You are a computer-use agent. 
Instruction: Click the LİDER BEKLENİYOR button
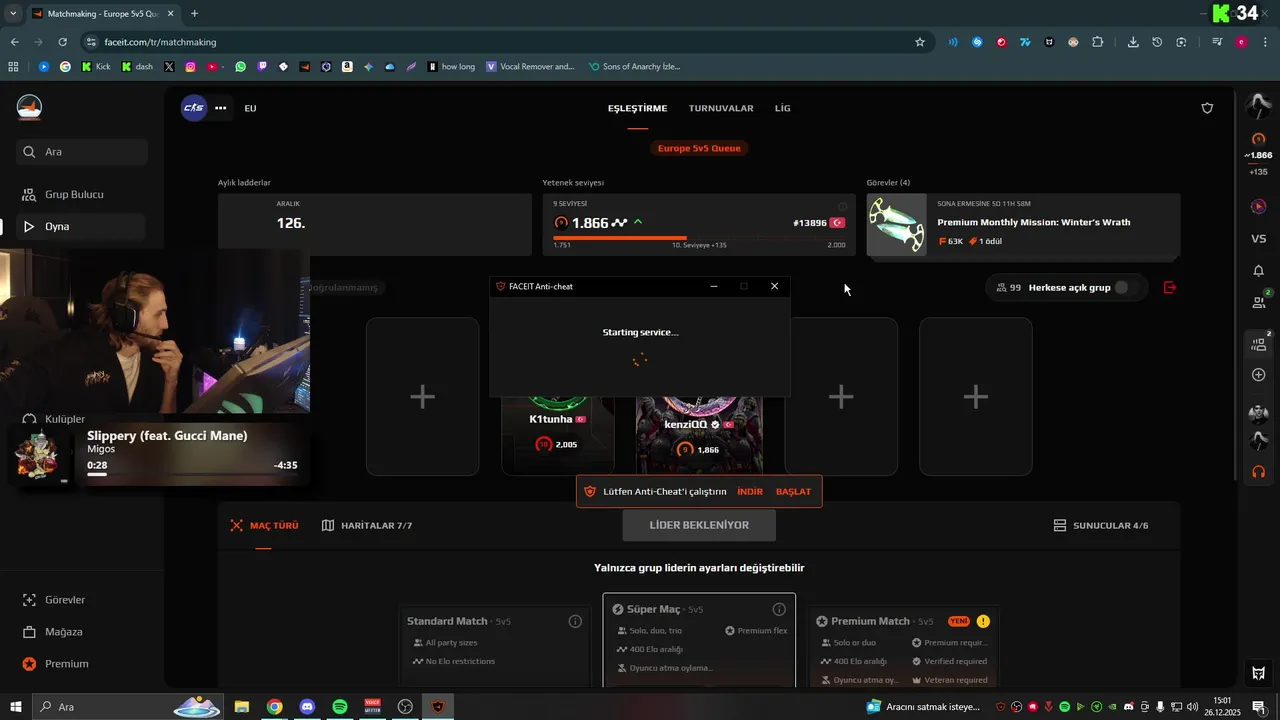699,525
